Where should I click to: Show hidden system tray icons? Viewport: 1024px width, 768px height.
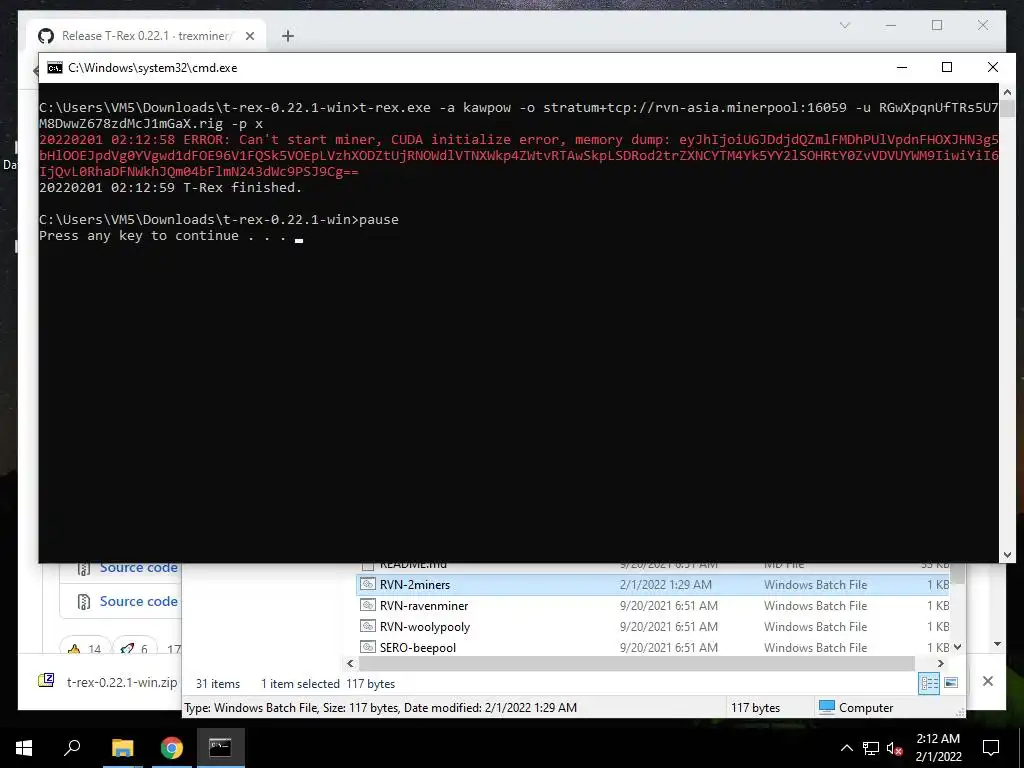point(846,748)
